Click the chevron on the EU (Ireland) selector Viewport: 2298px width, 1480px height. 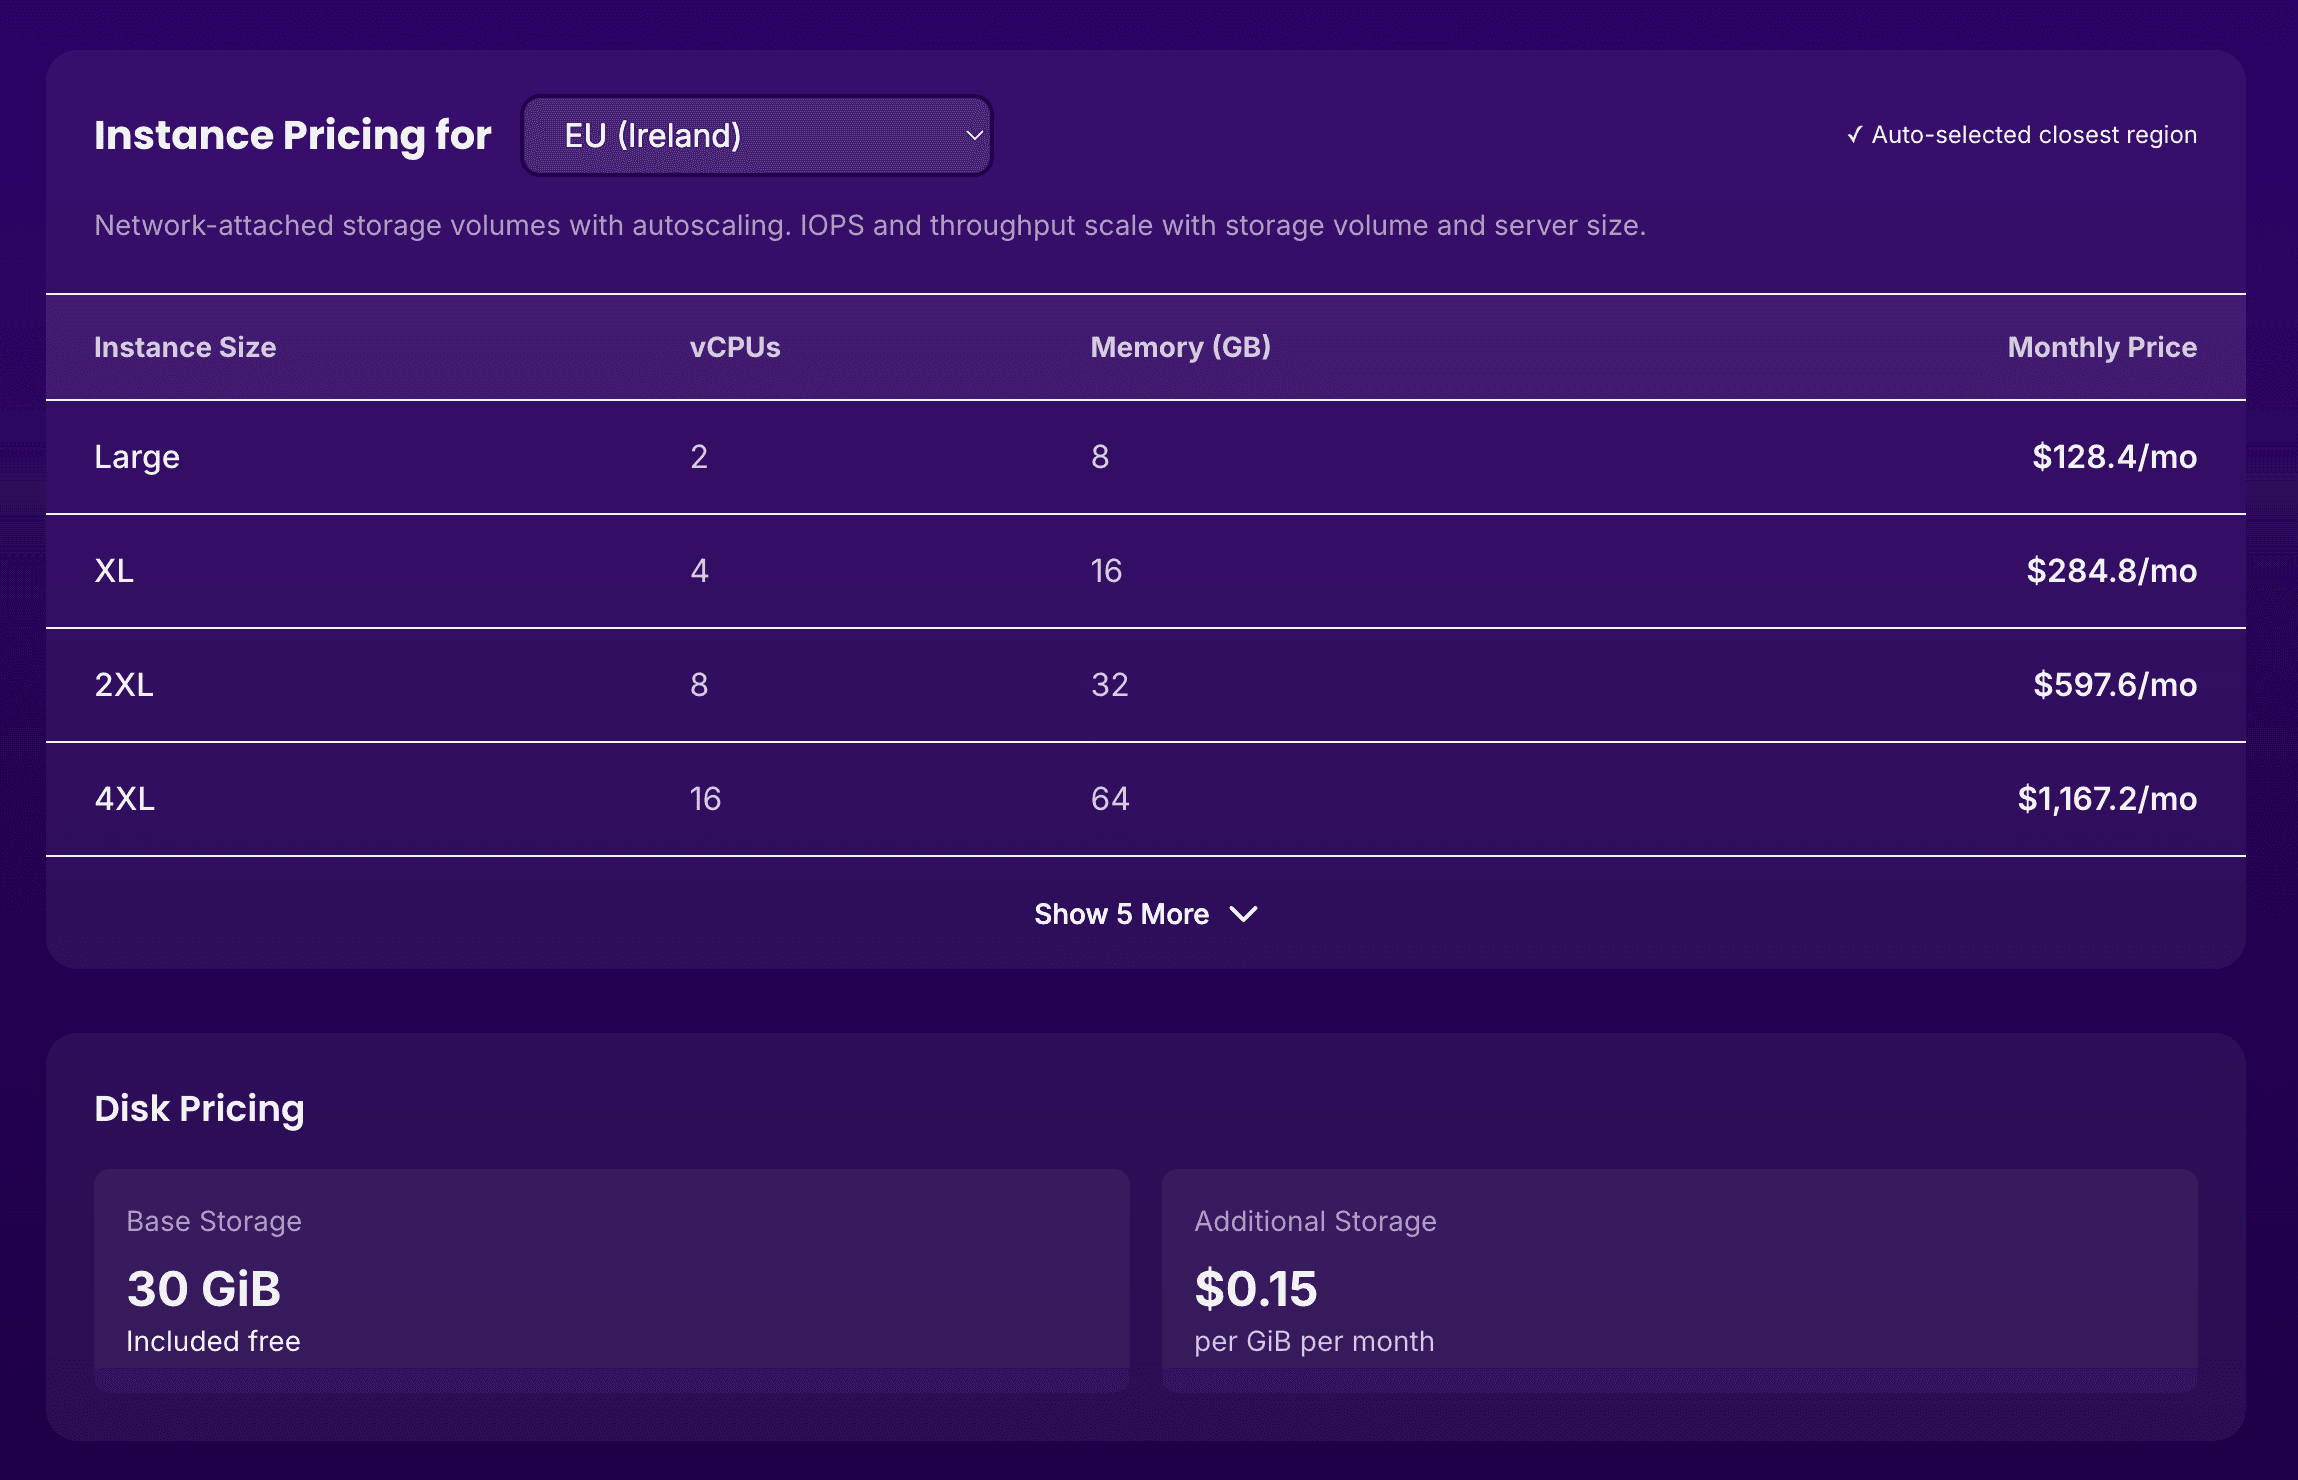pyautogui.click(x=973, y=136)
